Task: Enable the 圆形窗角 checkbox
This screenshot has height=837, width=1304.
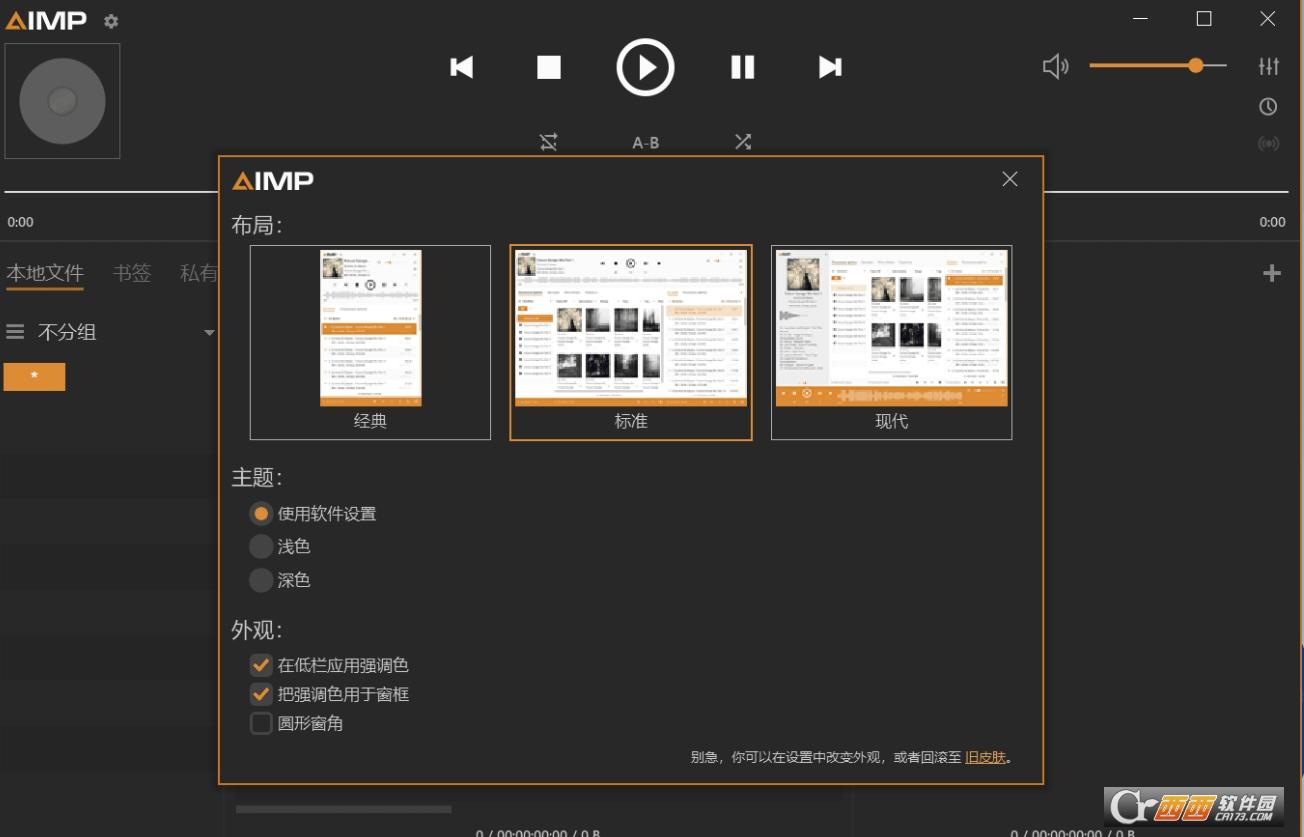Action: (x=261, y=723)
